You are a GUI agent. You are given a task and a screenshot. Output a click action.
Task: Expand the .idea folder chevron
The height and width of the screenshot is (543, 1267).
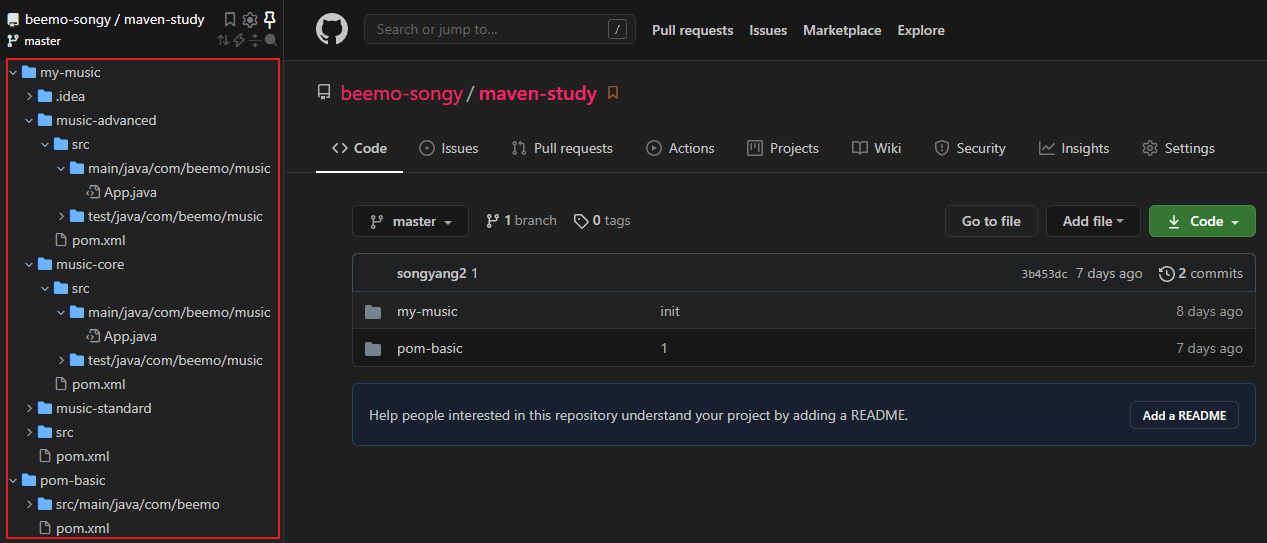click(29, 96)
